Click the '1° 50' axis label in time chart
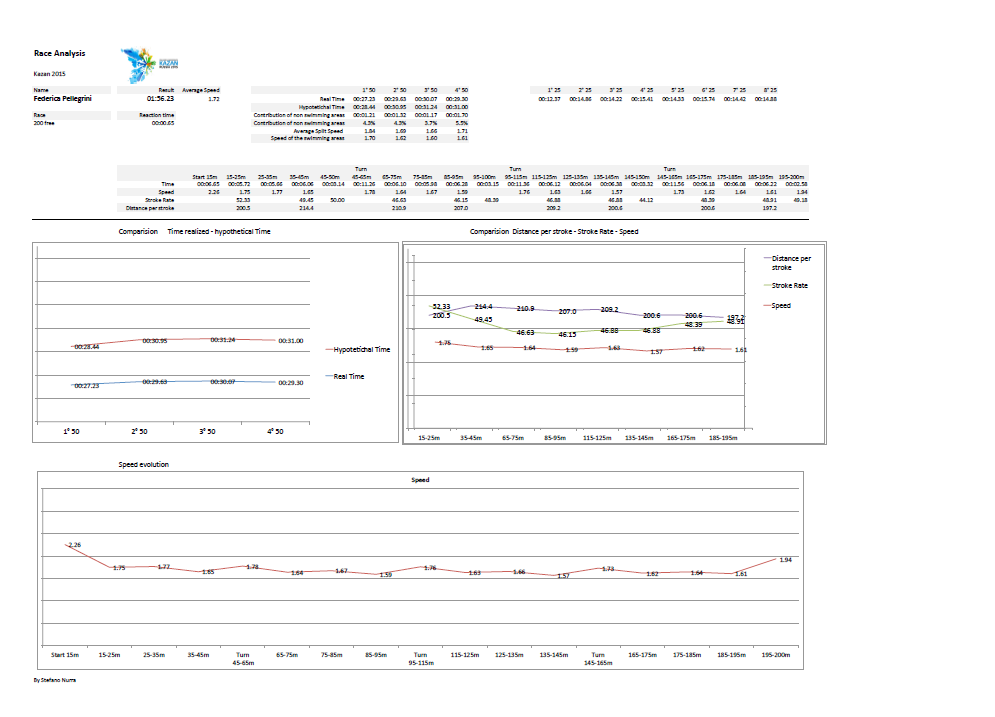This screenshot has height=717, width=995. (71, 431)
